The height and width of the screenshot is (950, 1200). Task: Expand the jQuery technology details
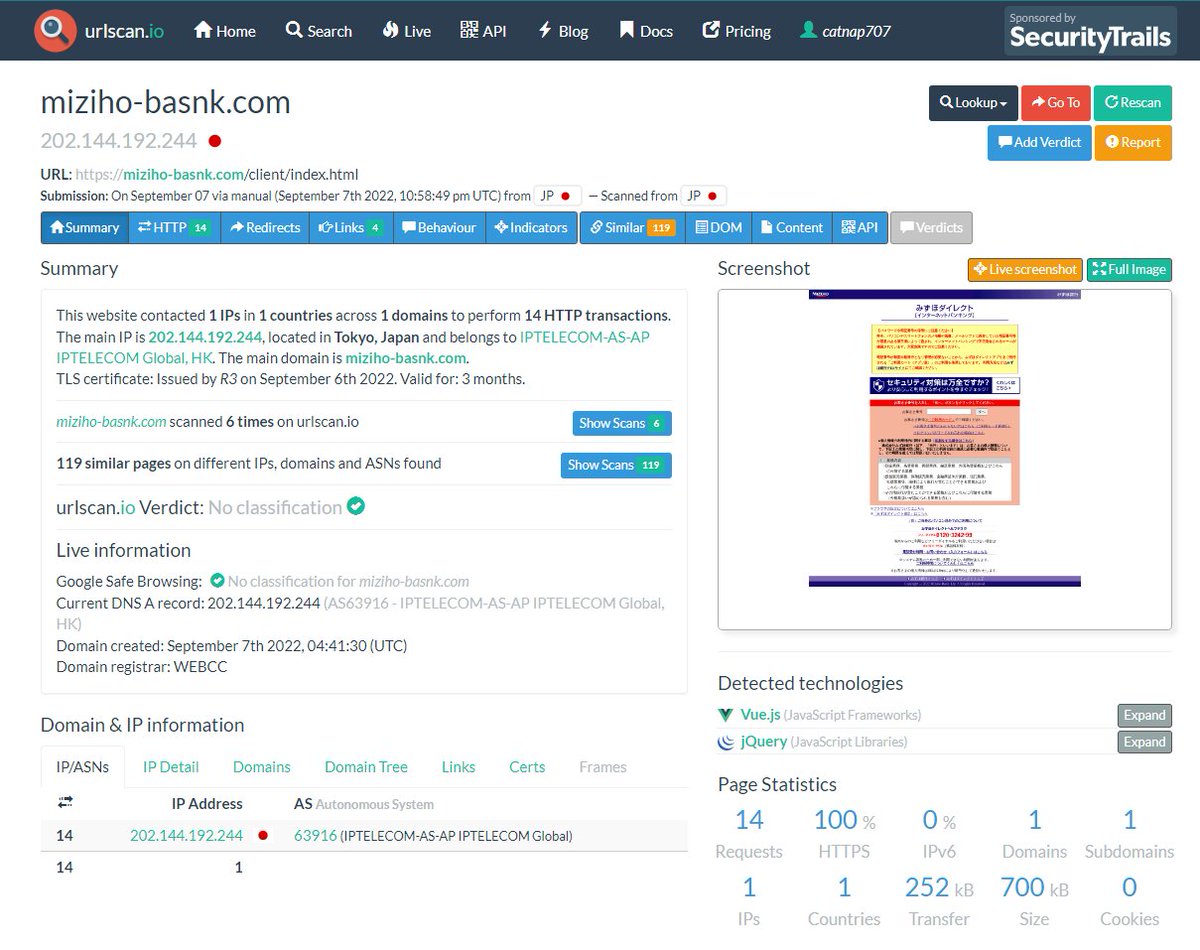[x=1144, y=742]
